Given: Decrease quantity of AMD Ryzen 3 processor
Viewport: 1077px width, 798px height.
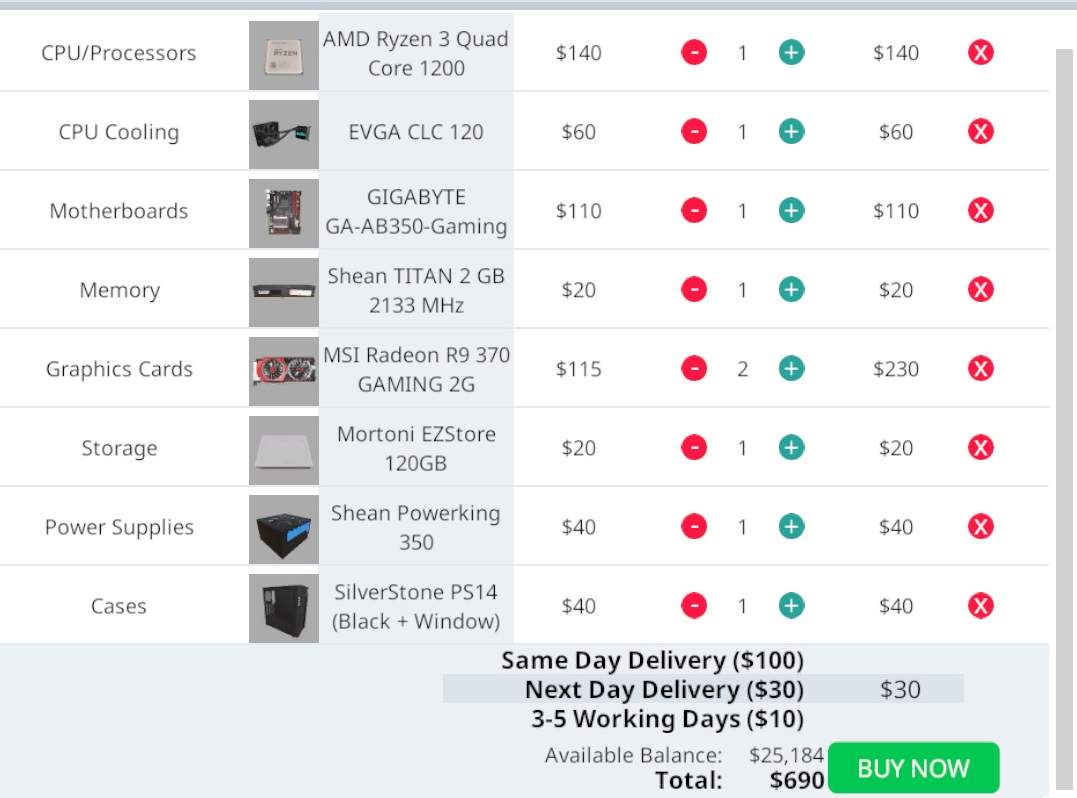Looking at the screenshot, I should tap(694, 52).
